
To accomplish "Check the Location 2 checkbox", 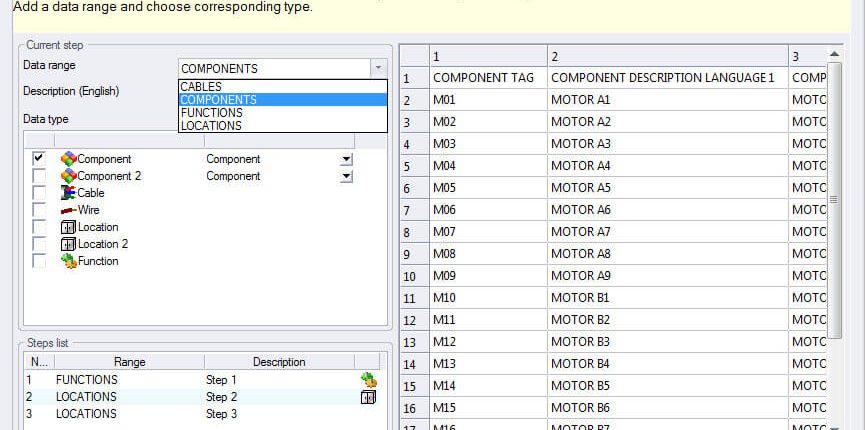I will [x=39, y=244].
